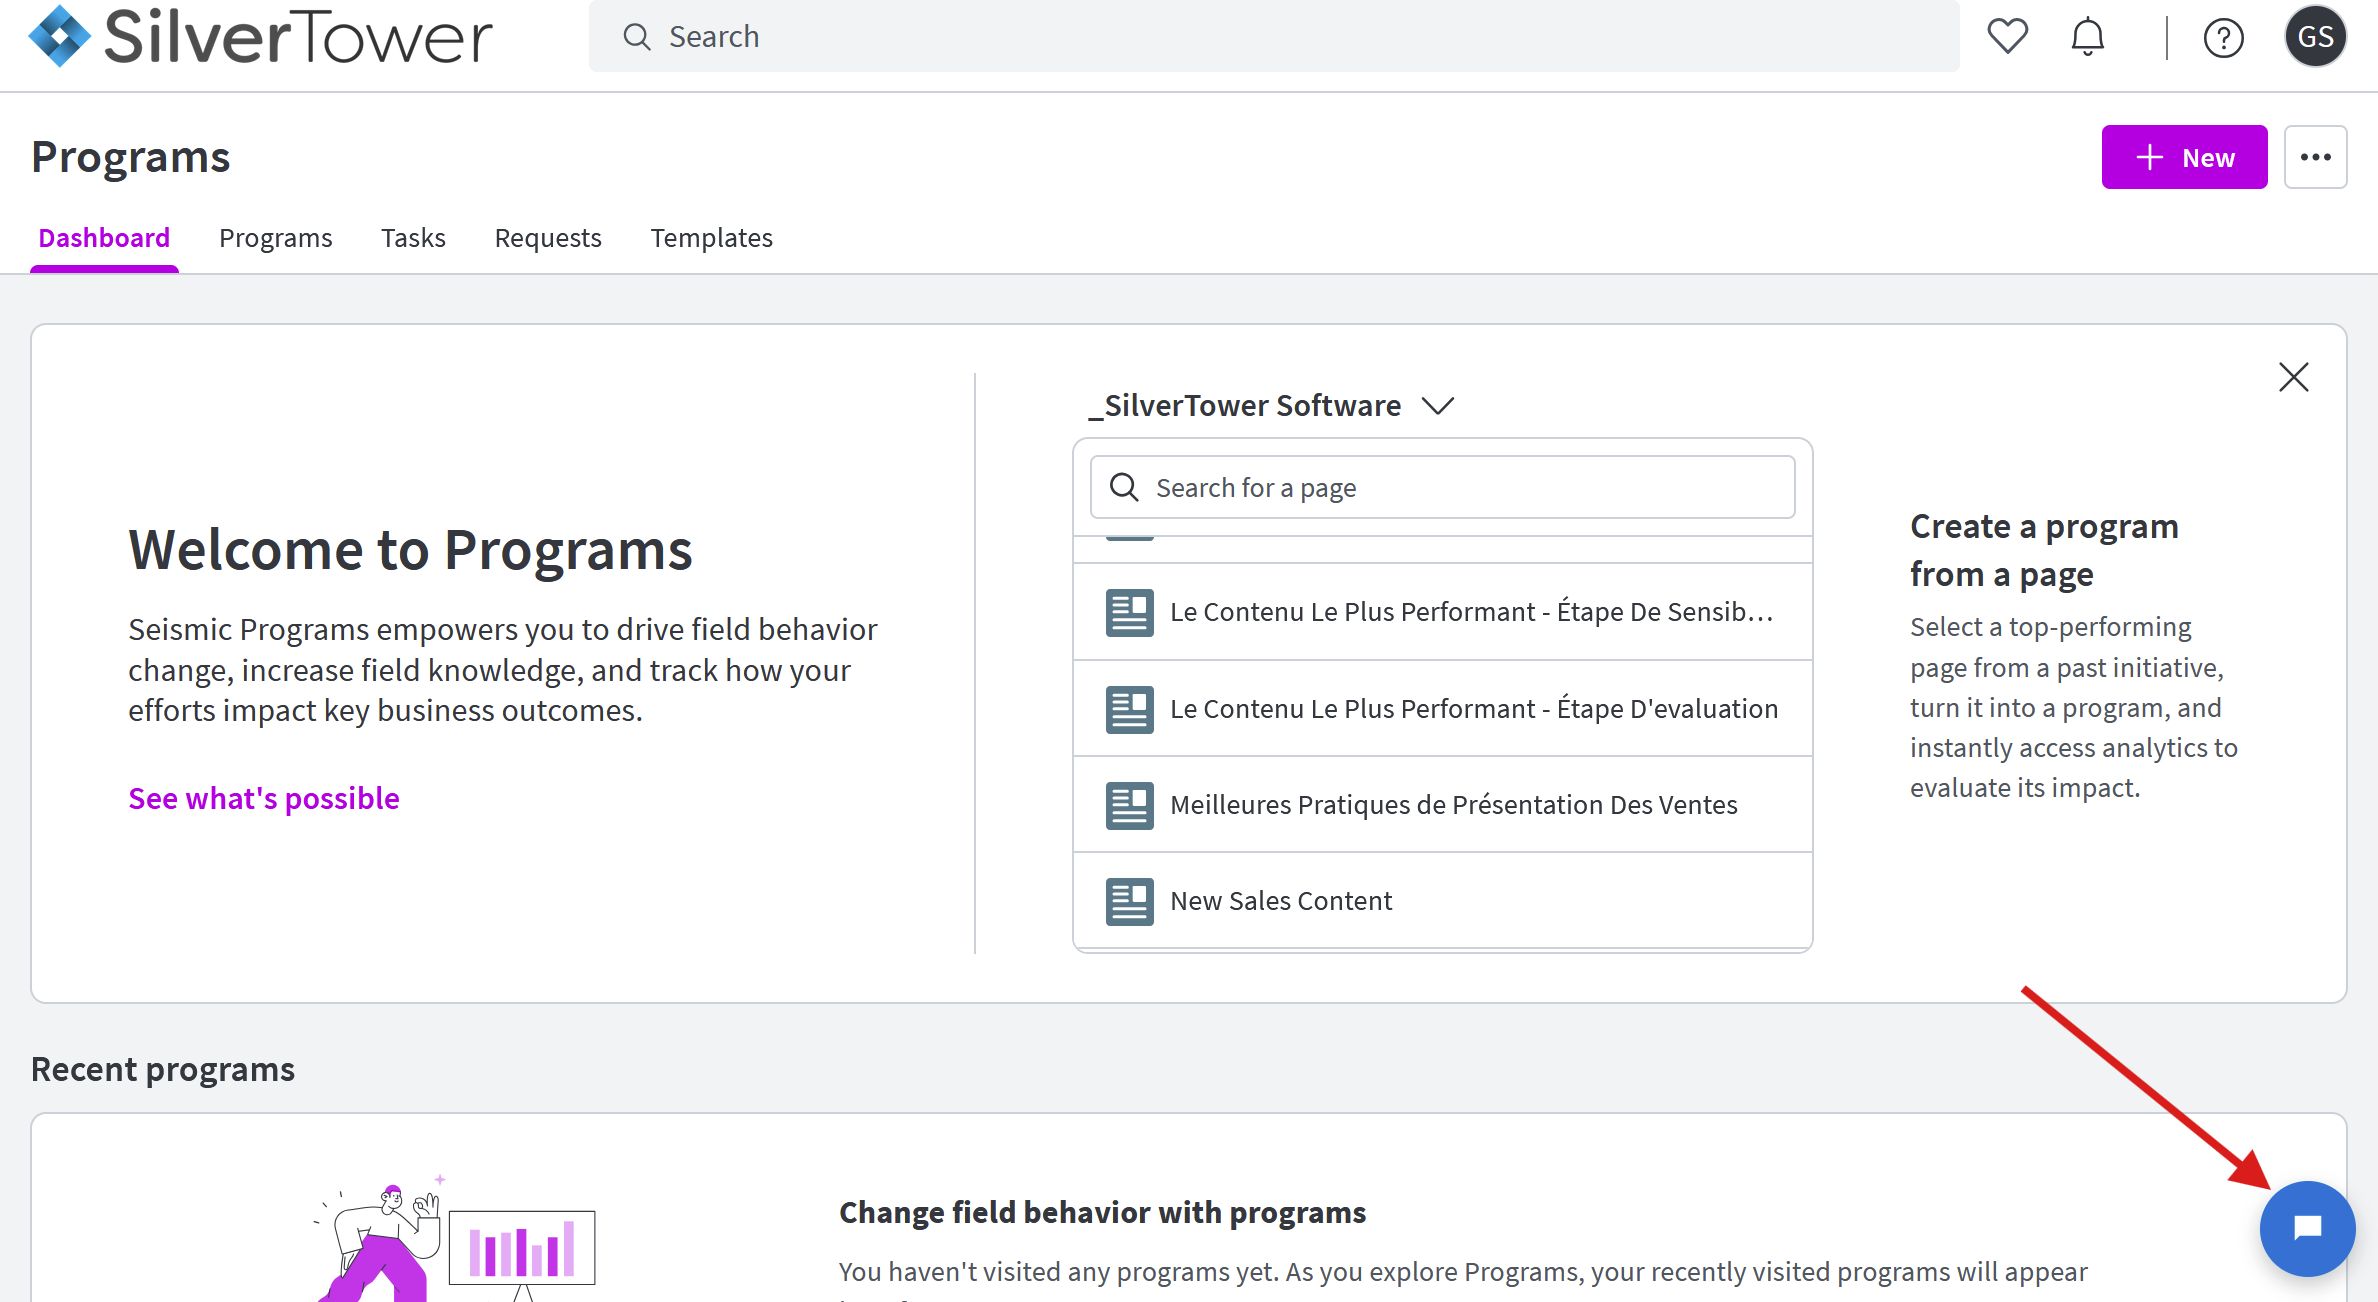Open the Requests tab
2378x1302 pixels.
[548, 238]
